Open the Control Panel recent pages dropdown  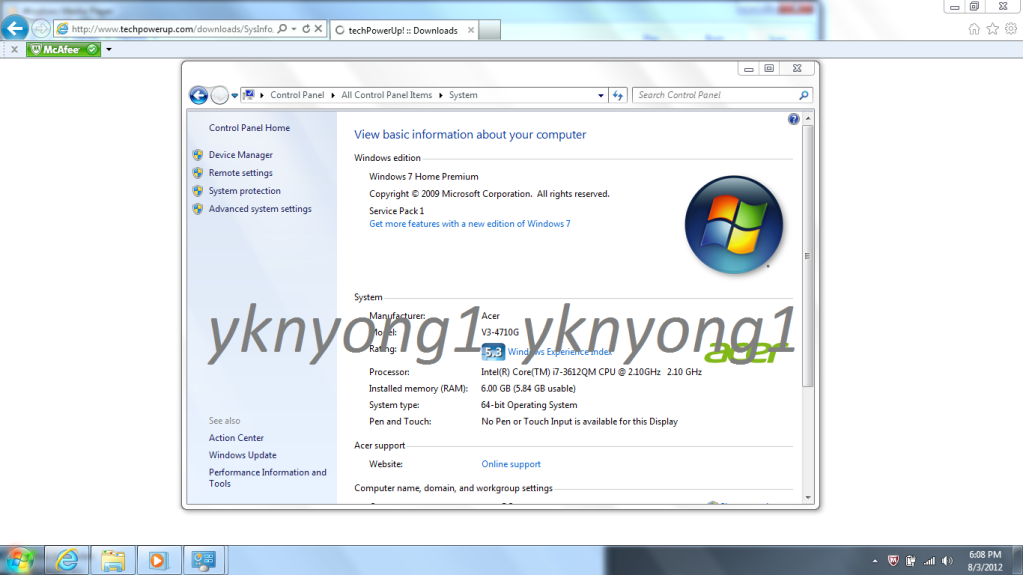(234, 95)
